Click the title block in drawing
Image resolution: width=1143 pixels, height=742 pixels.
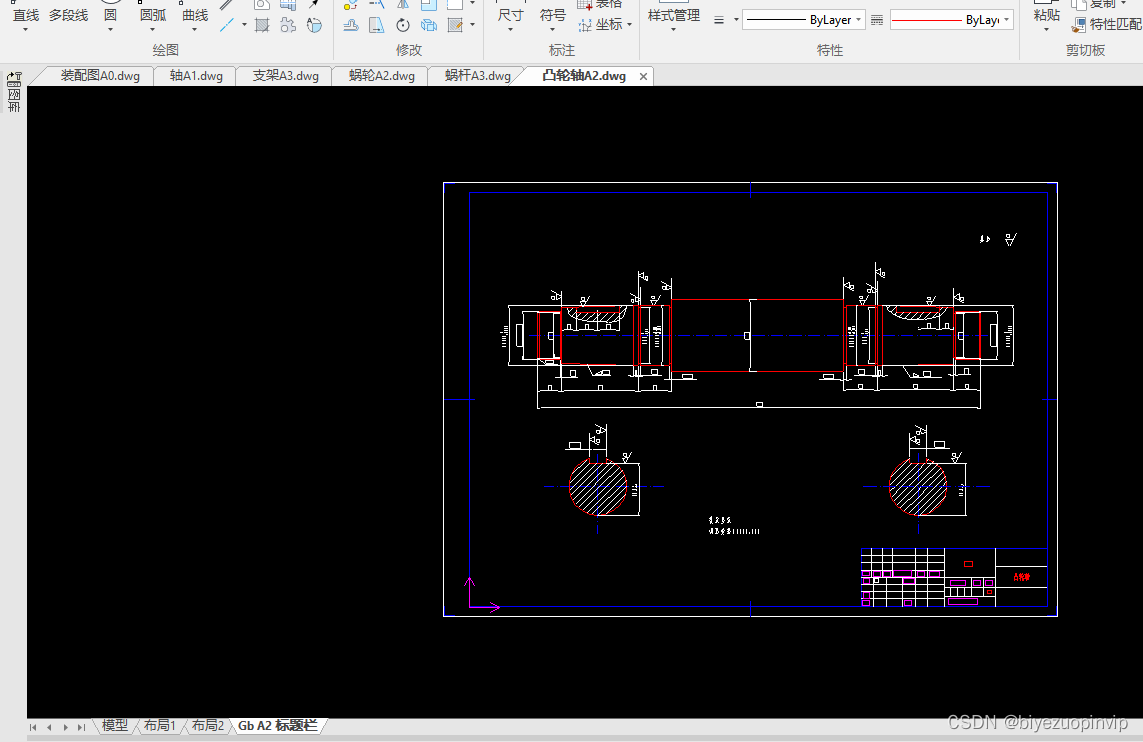click(x=954, y=577)
